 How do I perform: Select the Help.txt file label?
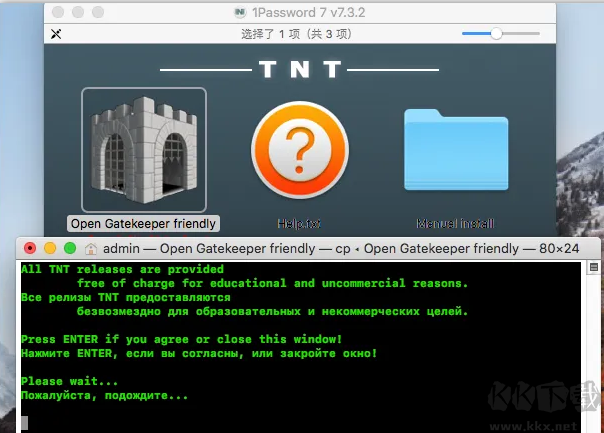pos(299,224)
